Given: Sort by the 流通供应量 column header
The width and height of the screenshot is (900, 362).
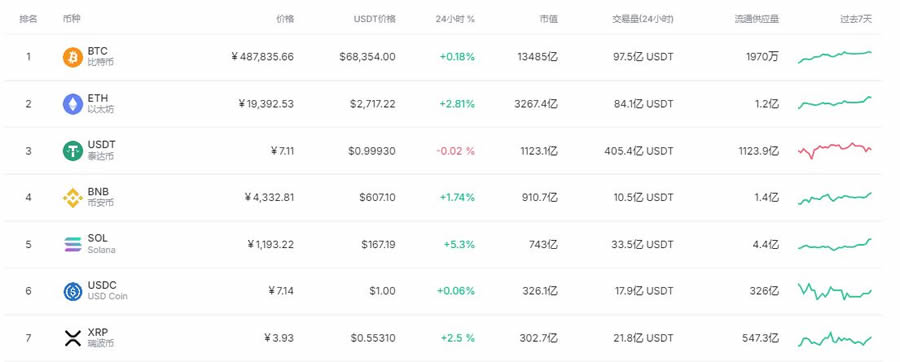Looking at the screenshot, I should (757, 19).
